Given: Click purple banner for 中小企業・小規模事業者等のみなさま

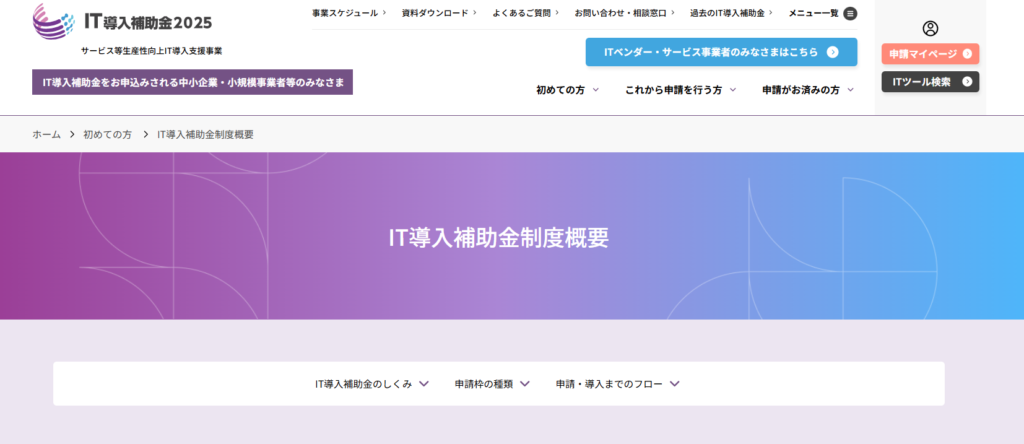Looking at the screenshot, I should (193, 82).
